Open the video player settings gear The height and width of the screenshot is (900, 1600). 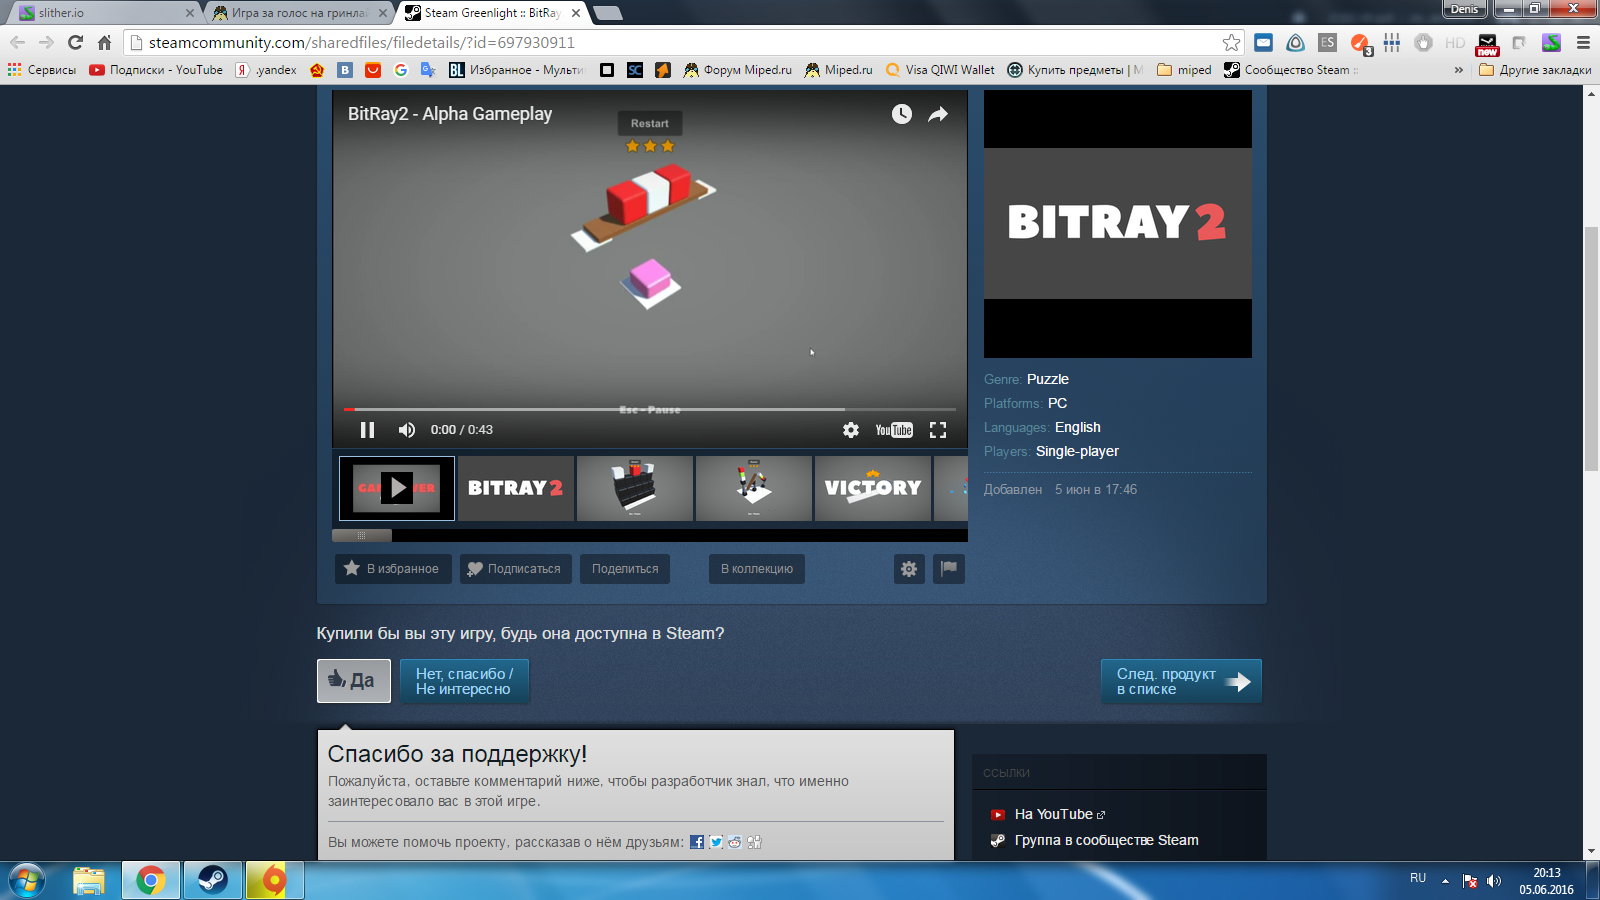click(x=851, y=430)
